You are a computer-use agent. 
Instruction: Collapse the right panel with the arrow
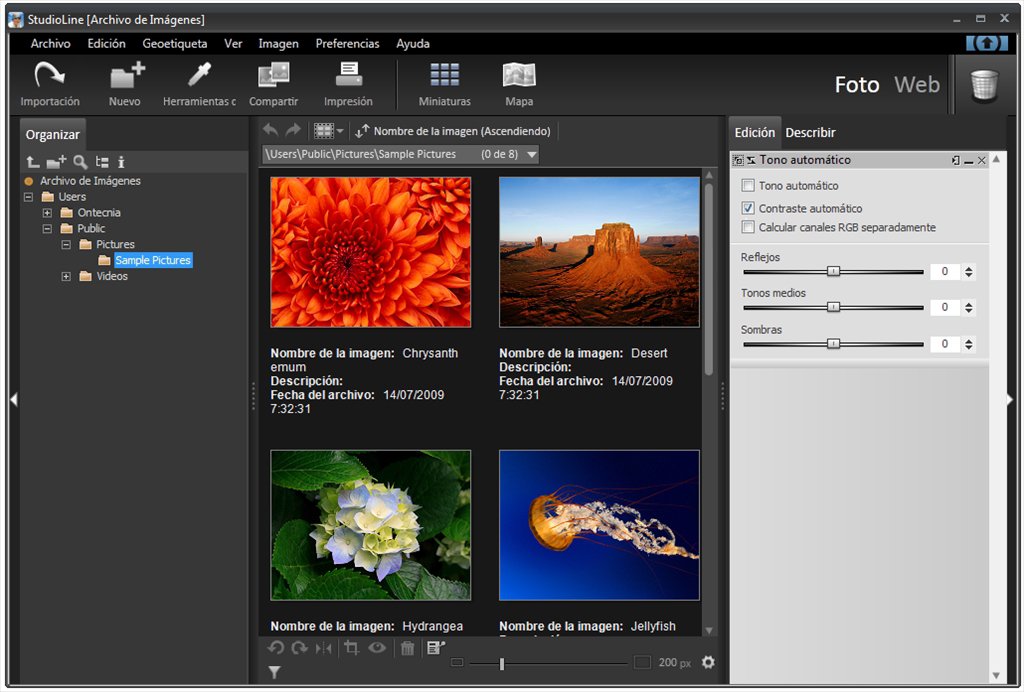click(x=1010, y=400)
